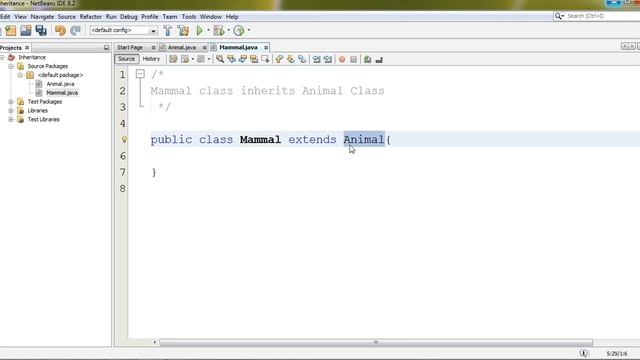
Task: Toggle Highlight Search icon
Action: tap(254, 60)
